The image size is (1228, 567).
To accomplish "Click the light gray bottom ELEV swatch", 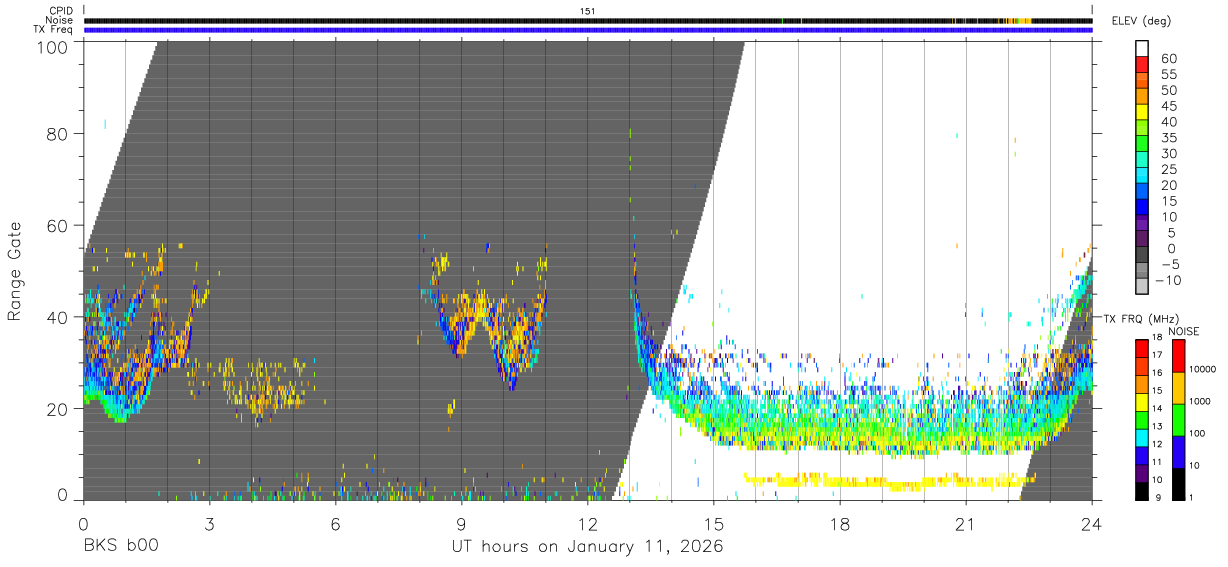I will pos(1142,287).
